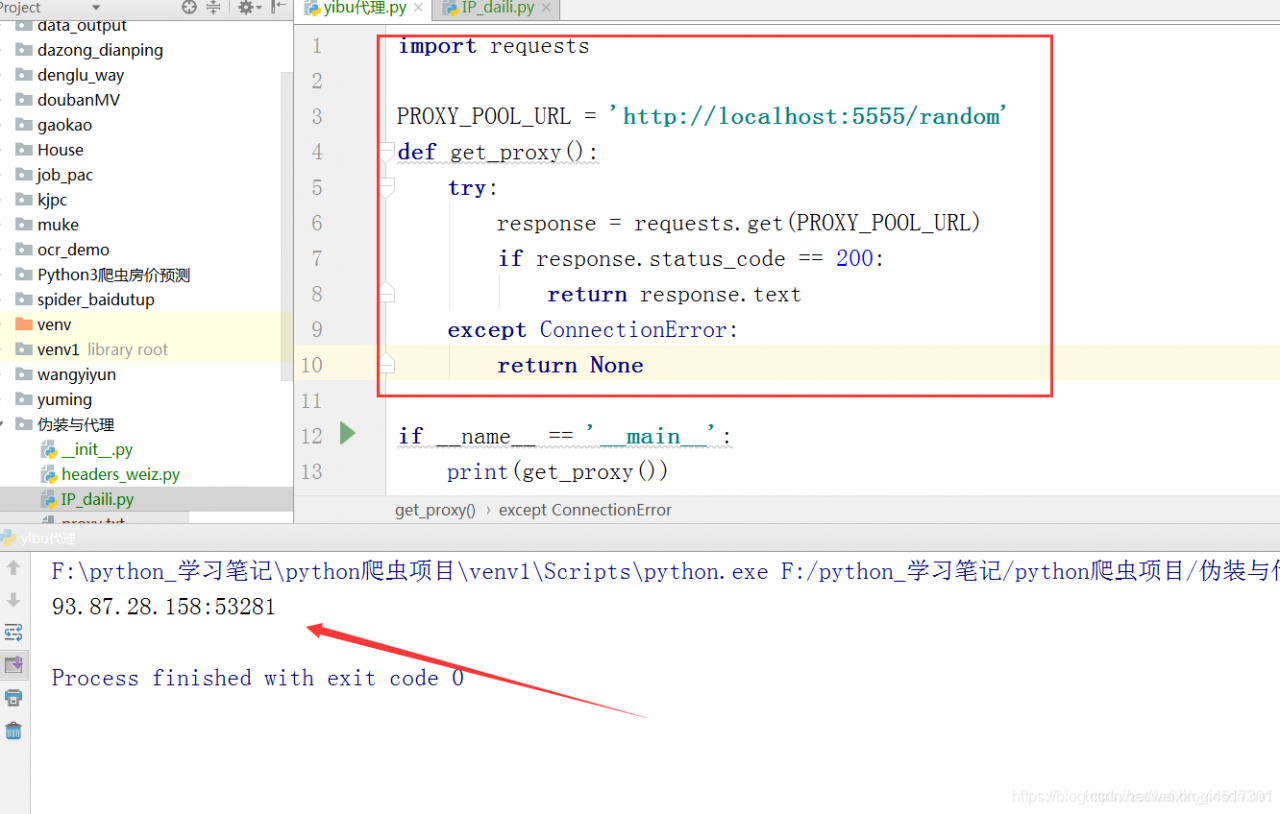Click the python.exe command line in console
Viewport: 1280px width, 814px height.
coord(666,572)
